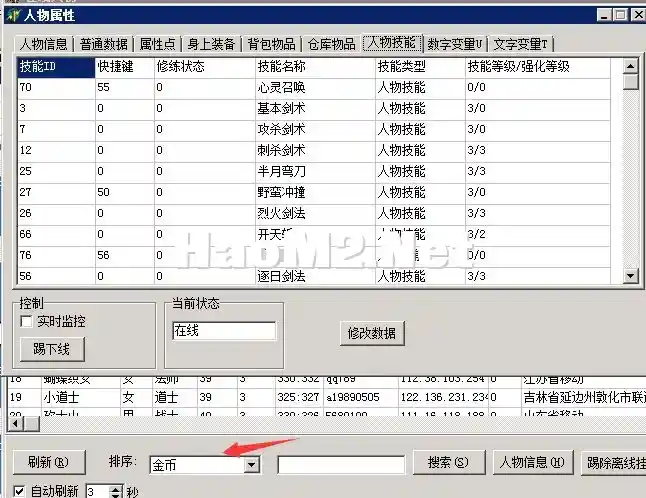Screen dimensions: 646x498
Task: Click the 技能ID column header
Action: (56, 67)
